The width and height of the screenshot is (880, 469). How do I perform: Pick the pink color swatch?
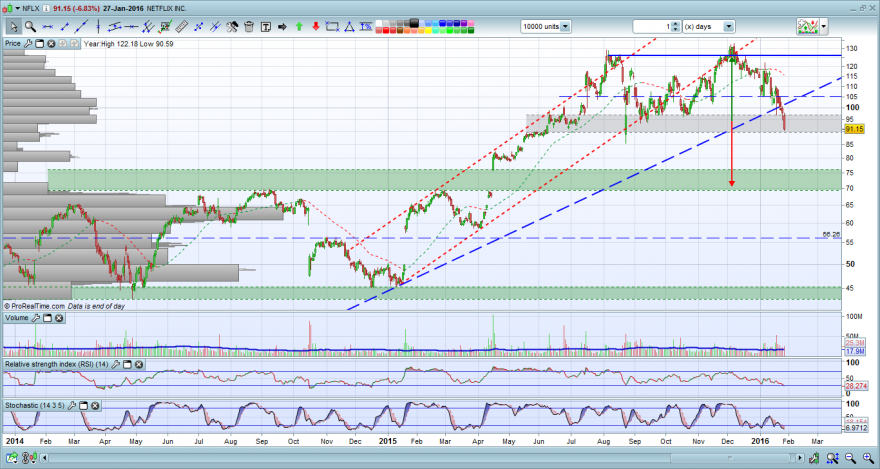[471, 23]
